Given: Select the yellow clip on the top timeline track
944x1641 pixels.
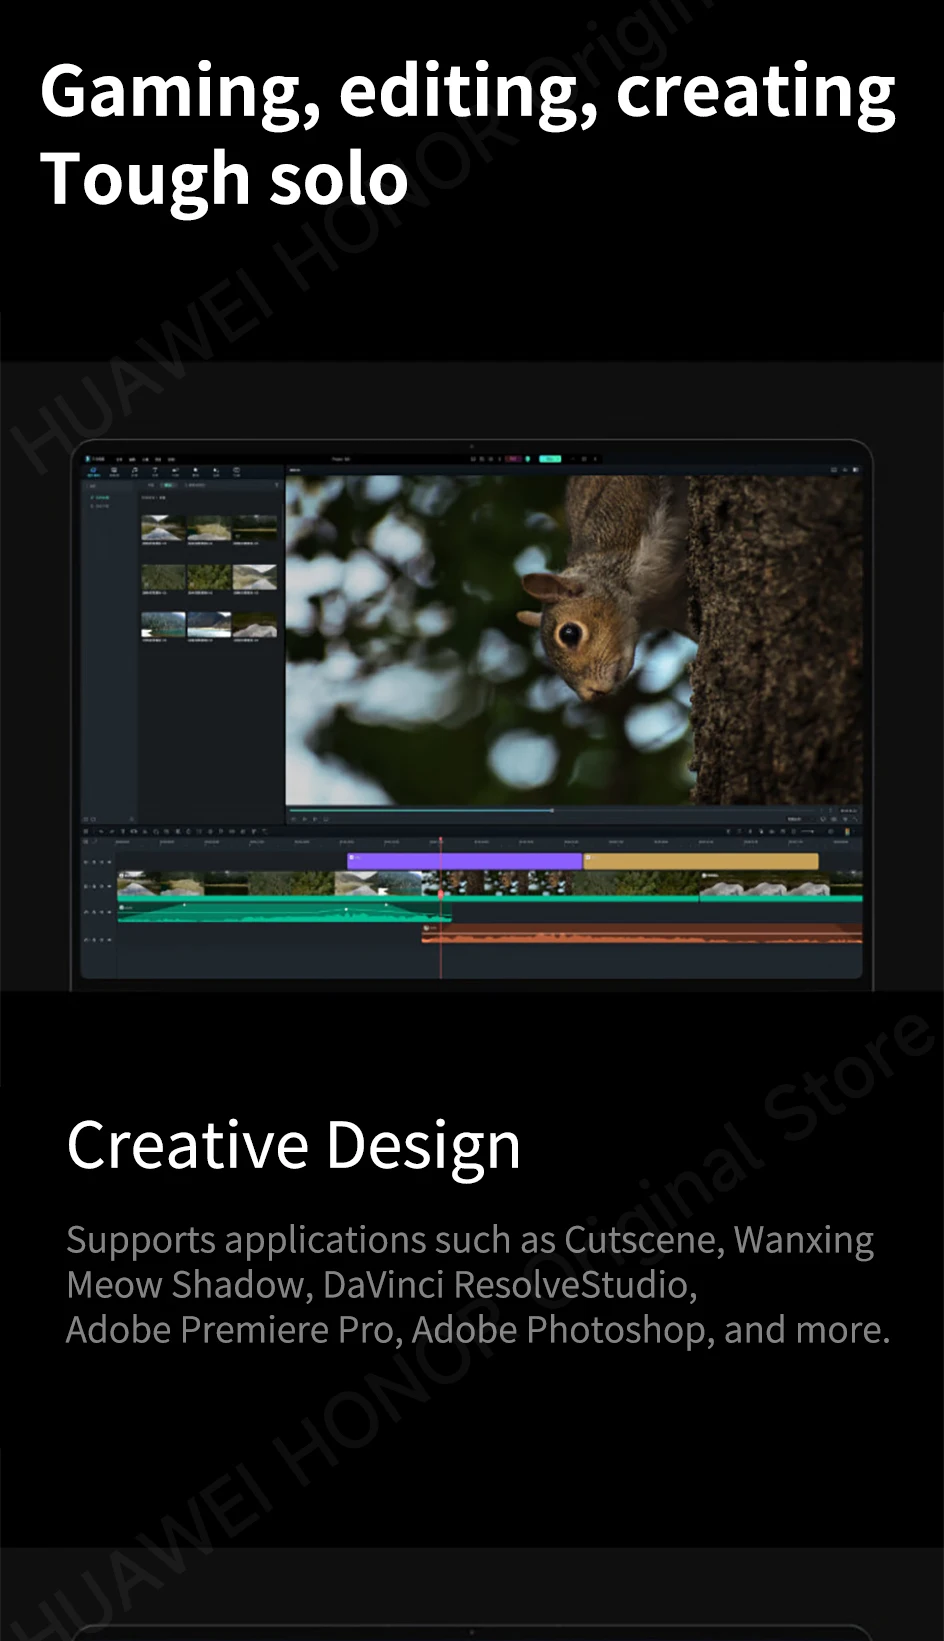Looking at the screenshot, I should pyautogui.click(x=700, y=861).
